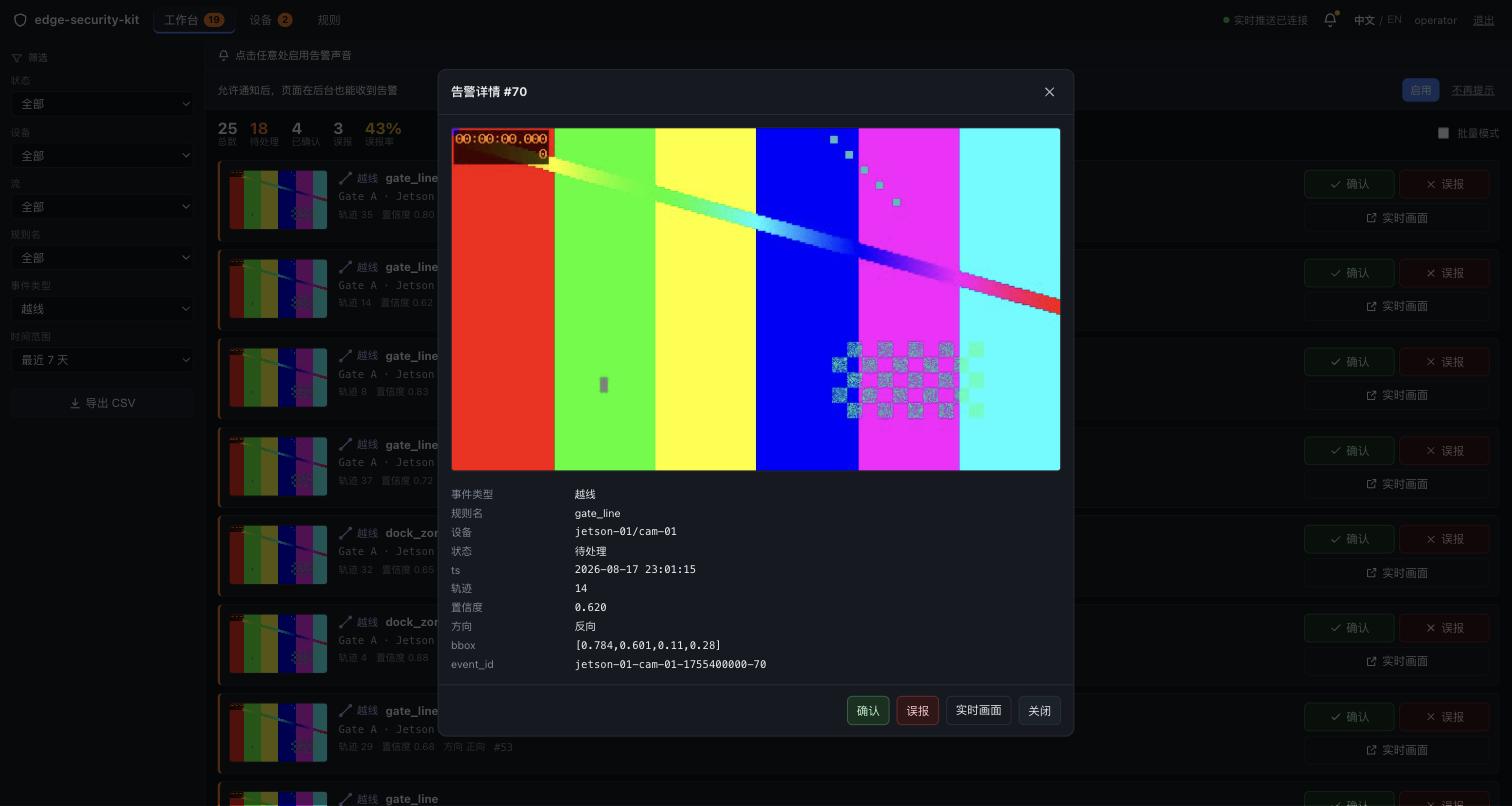Switch the language to EN
This screenshot has height=806, width=1512.
[1394, 20]
